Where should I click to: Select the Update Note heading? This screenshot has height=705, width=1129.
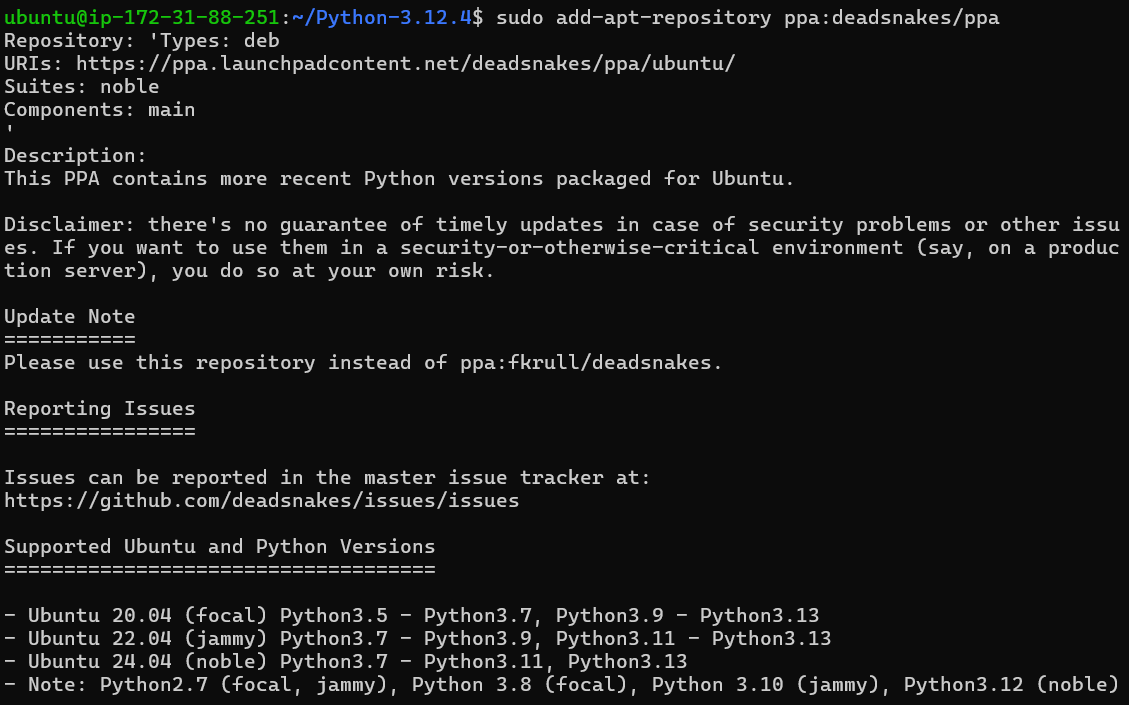coord(68,316)
